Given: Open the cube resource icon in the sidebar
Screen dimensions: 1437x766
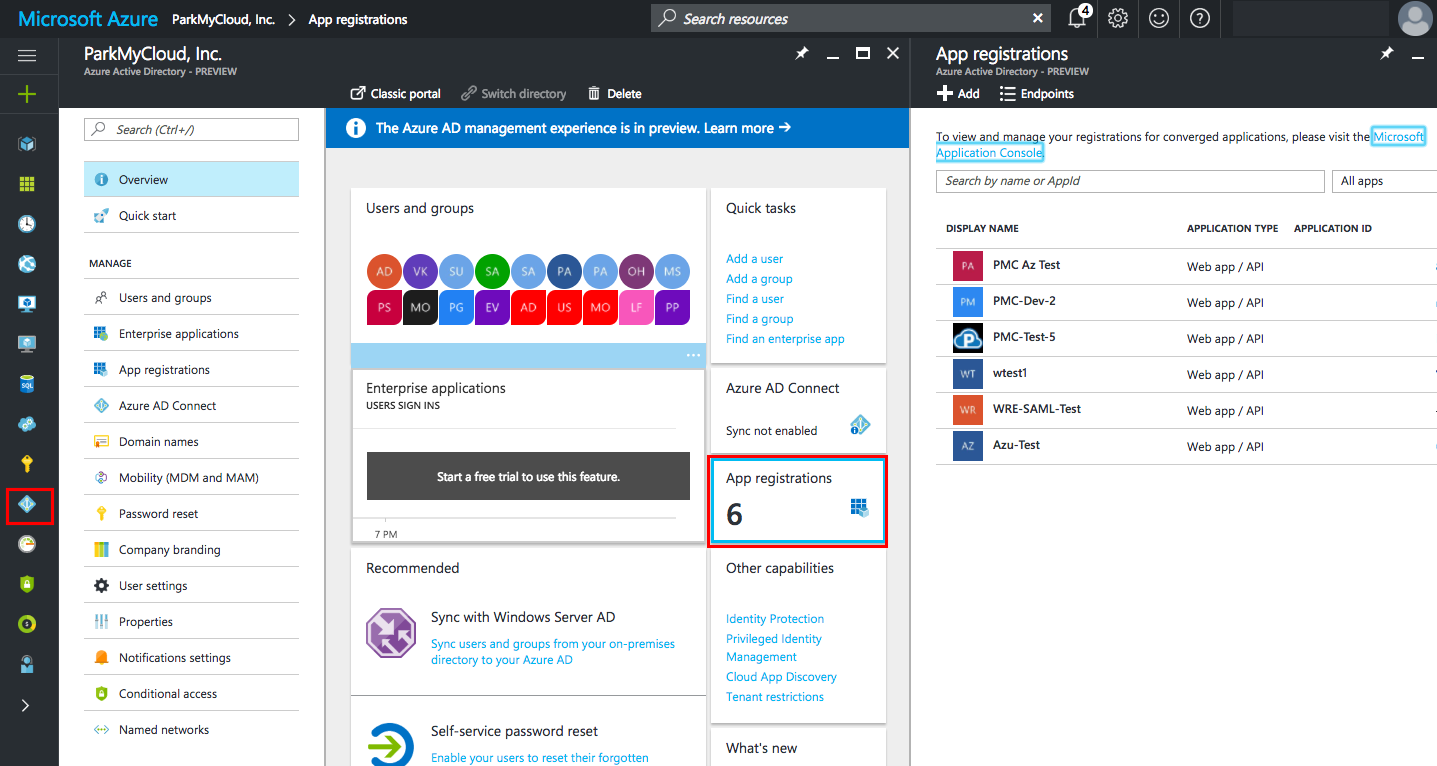Looking at the screenshot, I should (27, 144).
